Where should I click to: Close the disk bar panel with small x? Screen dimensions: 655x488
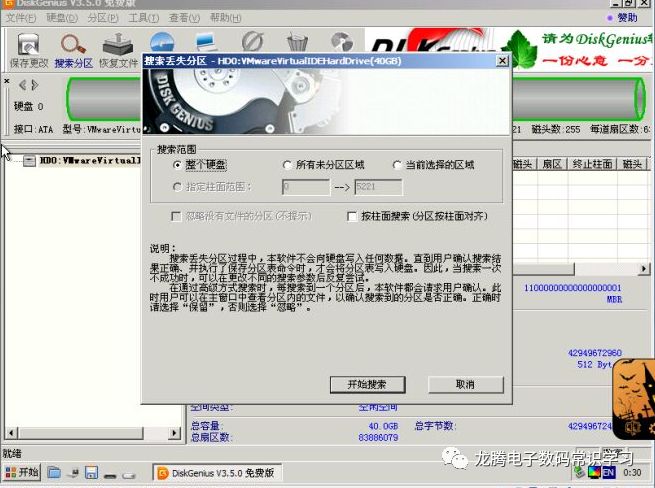point(7,81)
